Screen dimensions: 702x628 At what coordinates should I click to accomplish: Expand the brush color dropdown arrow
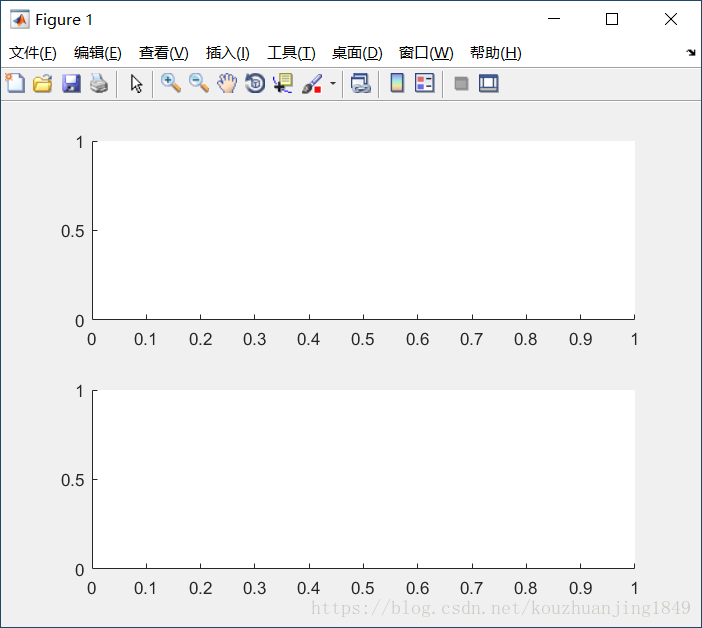(x=333, y=84)
